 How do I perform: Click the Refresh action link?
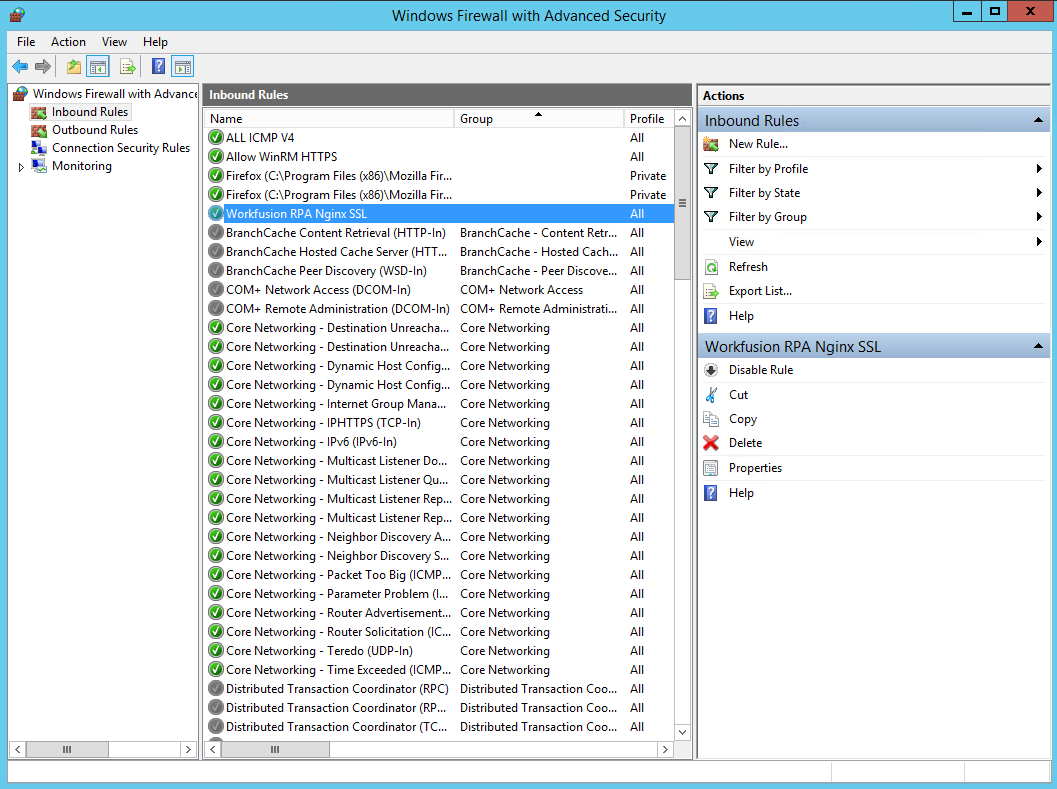point(748,267)
